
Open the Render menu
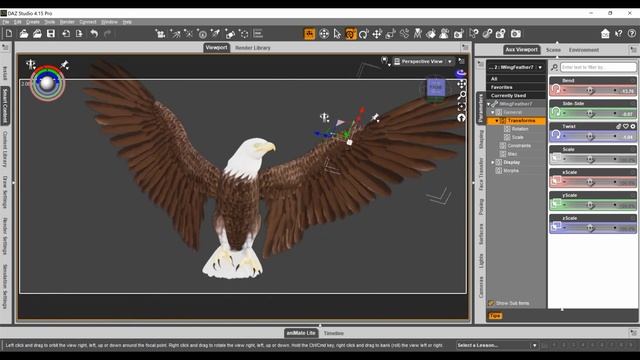(x=67, y=22)
